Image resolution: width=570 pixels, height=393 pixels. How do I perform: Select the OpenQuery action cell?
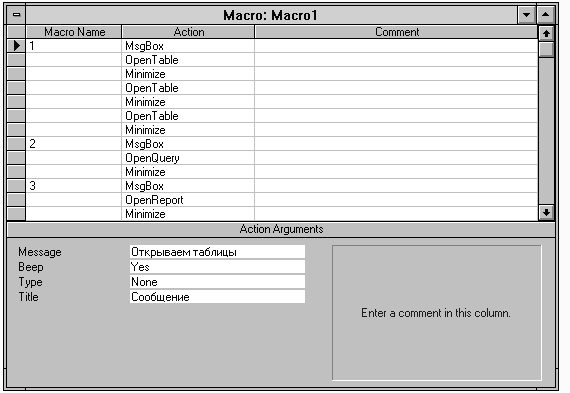coord(188,158)
